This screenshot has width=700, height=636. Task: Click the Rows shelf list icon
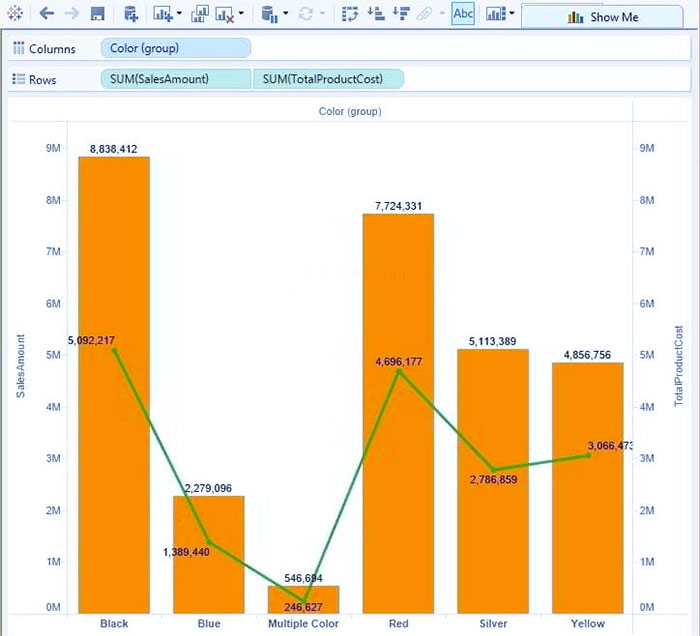(x=19, y=79)
